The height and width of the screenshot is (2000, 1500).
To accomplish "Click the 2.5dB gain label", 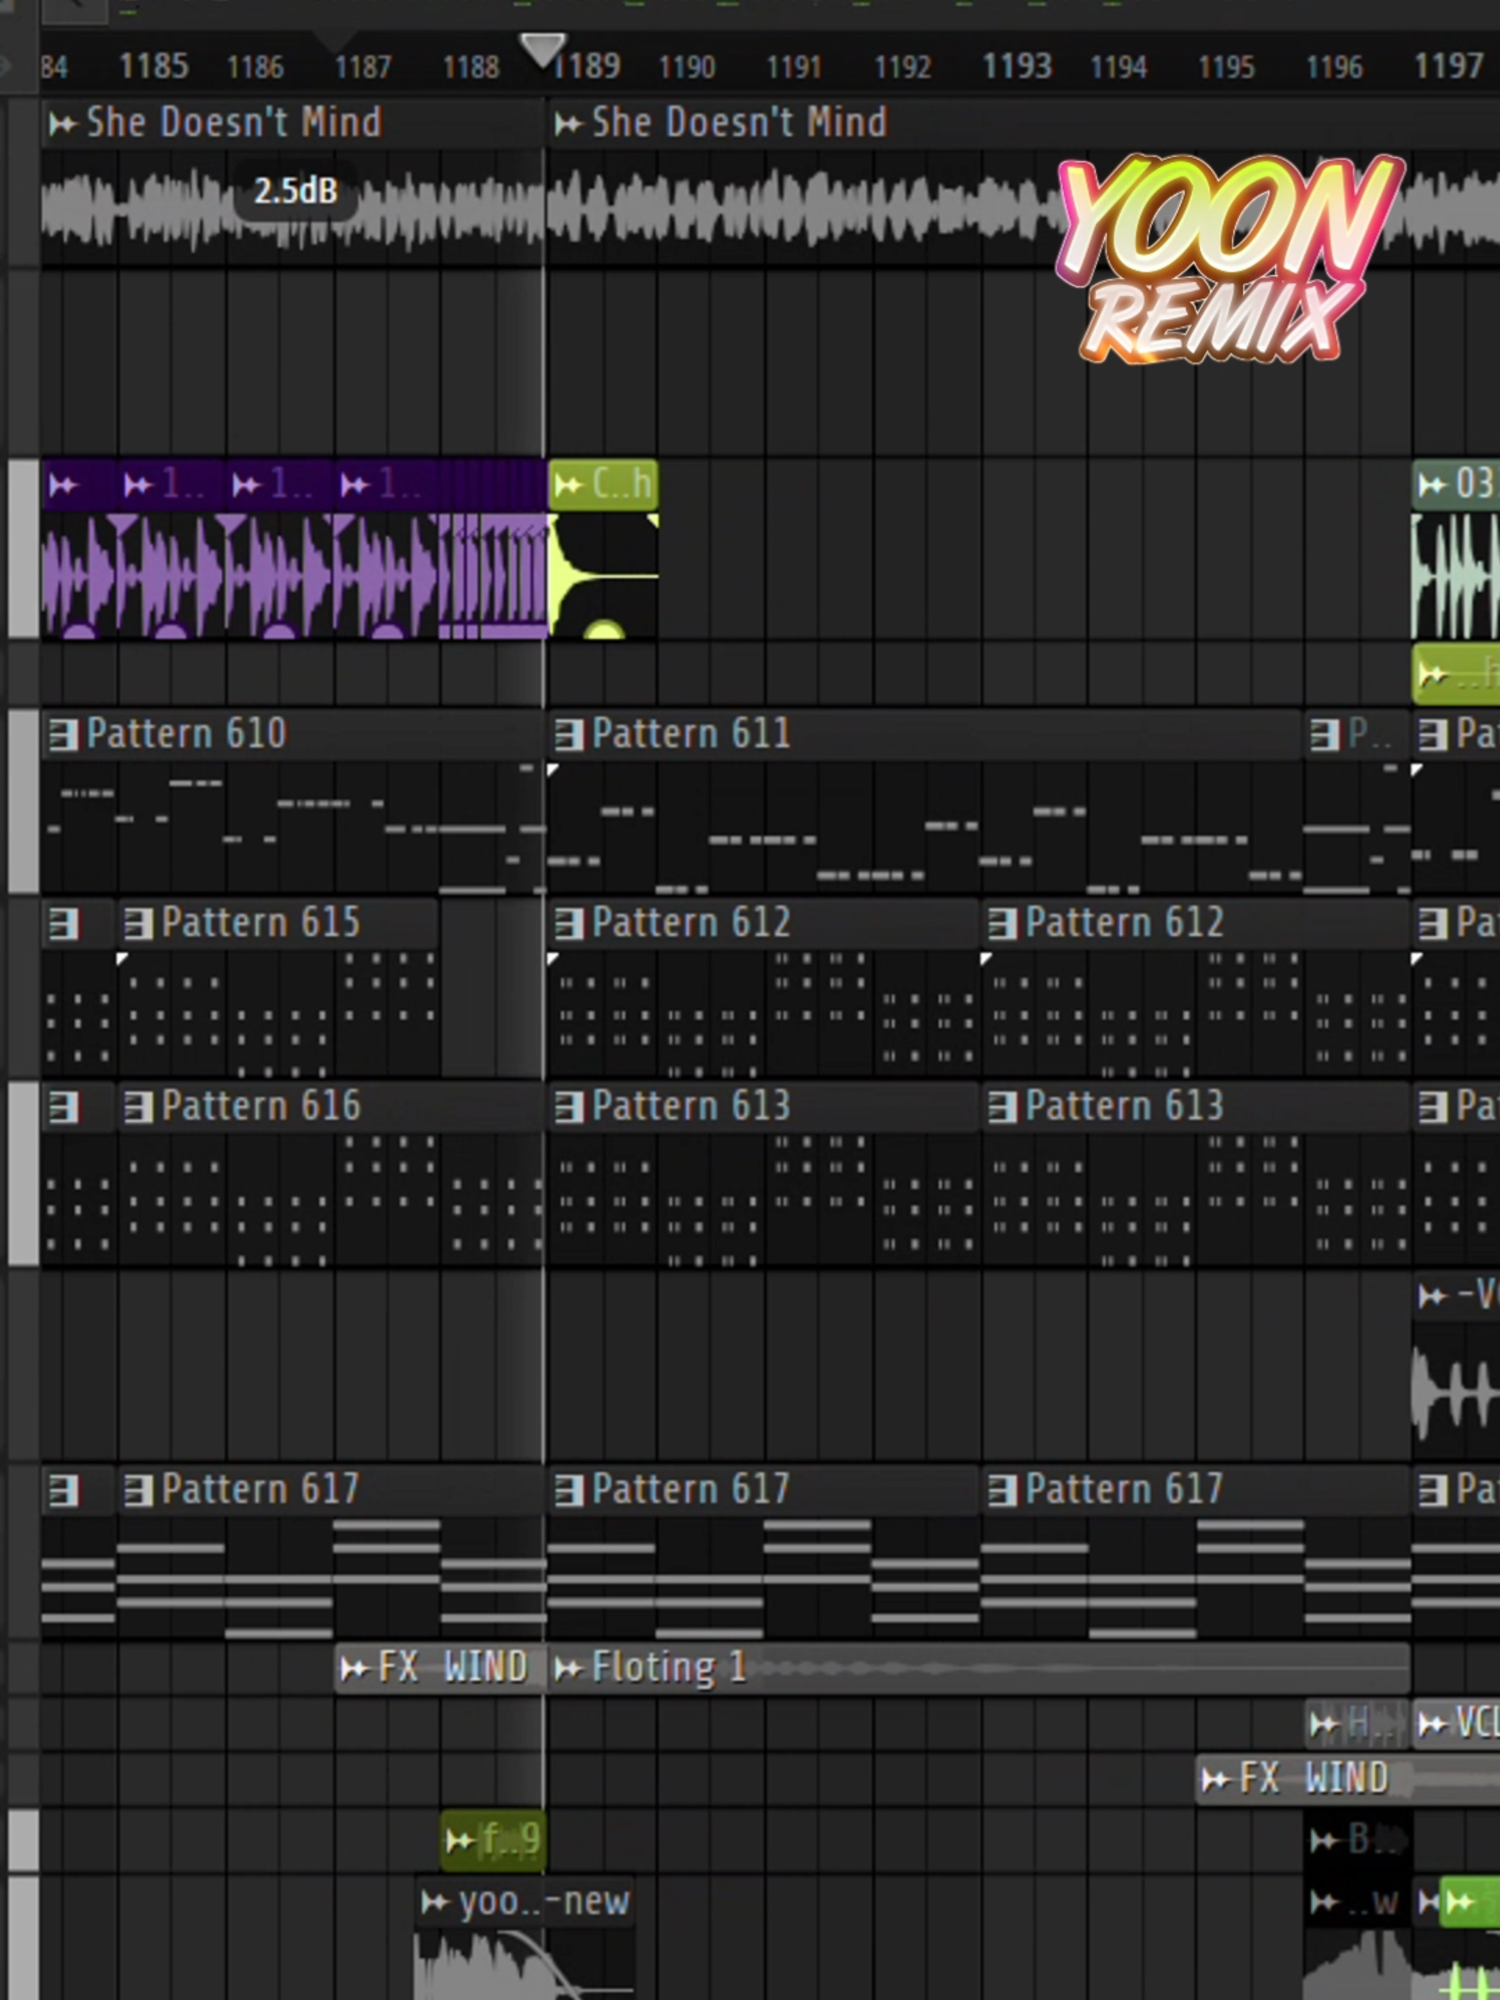I will click(x=295, y=190).
